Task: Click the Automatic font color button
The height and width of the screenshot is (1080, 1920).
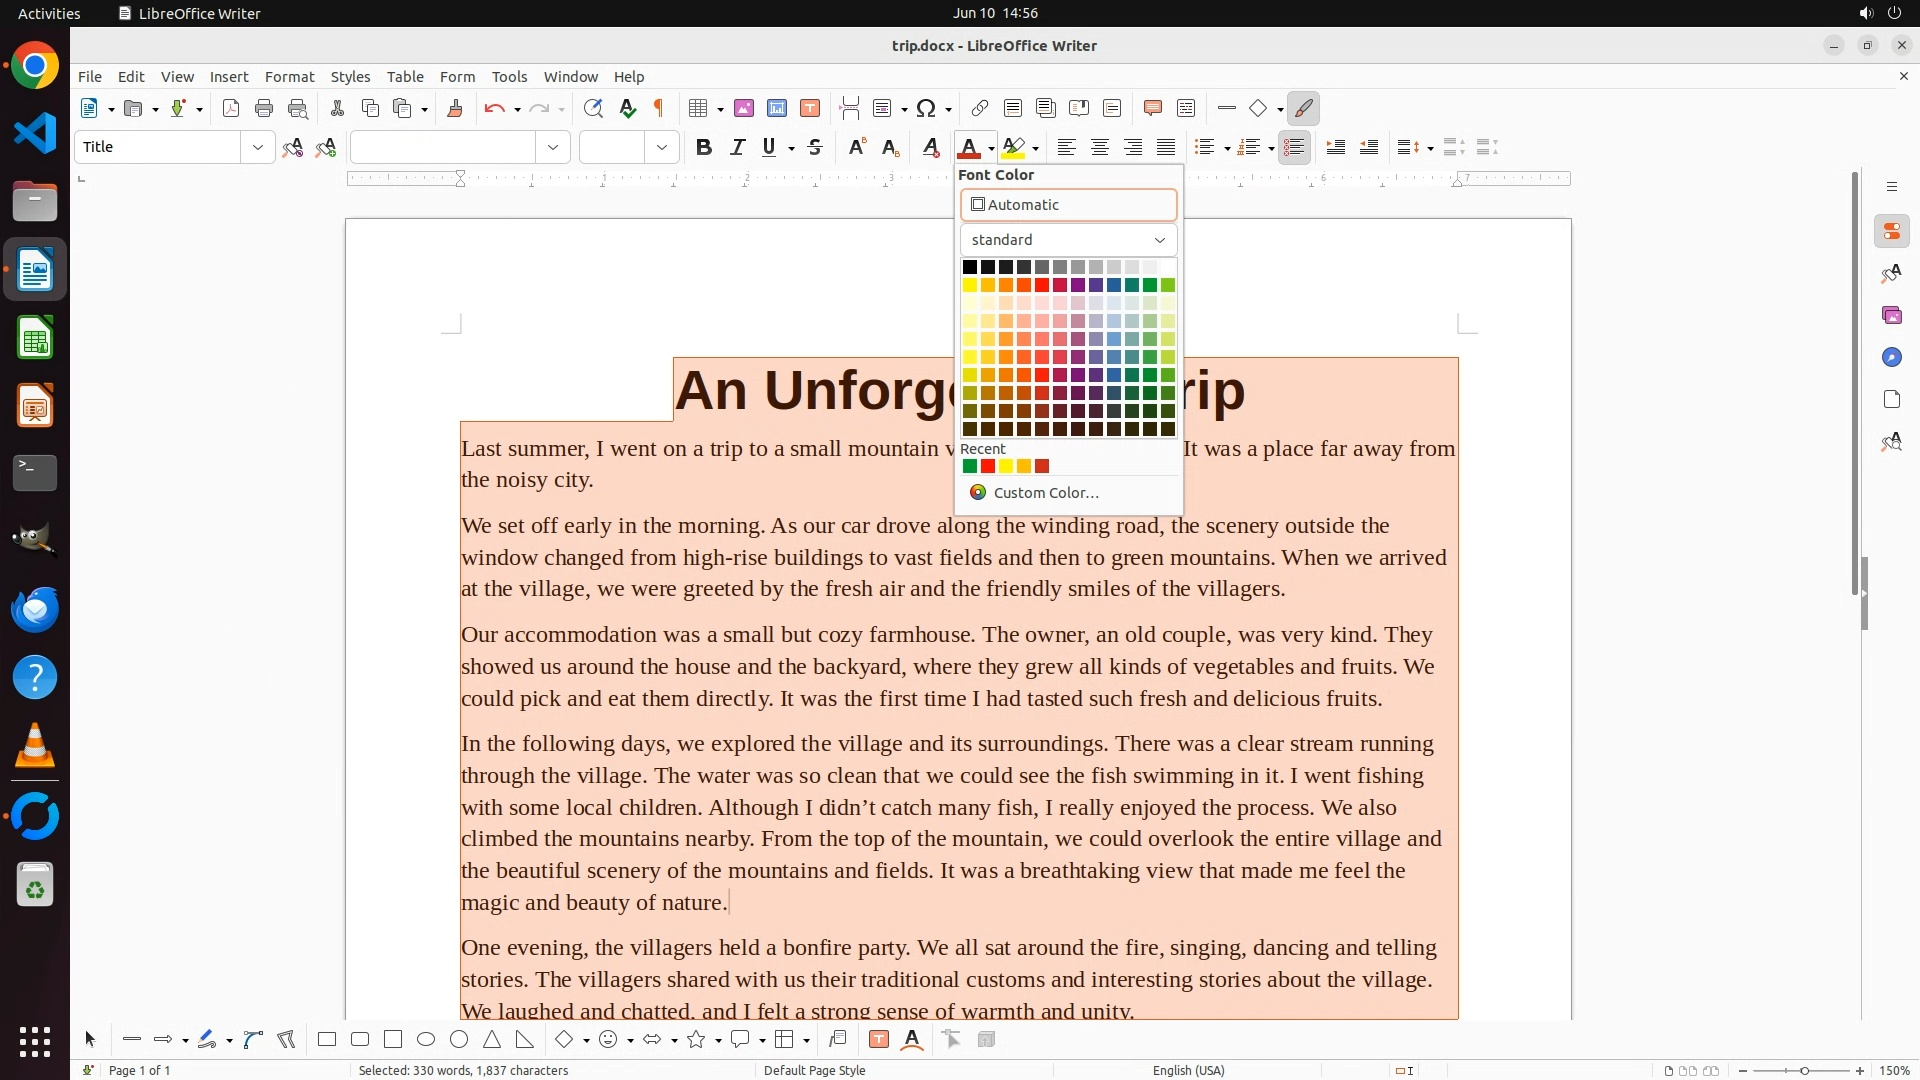Action: [x=1068, y=205]
